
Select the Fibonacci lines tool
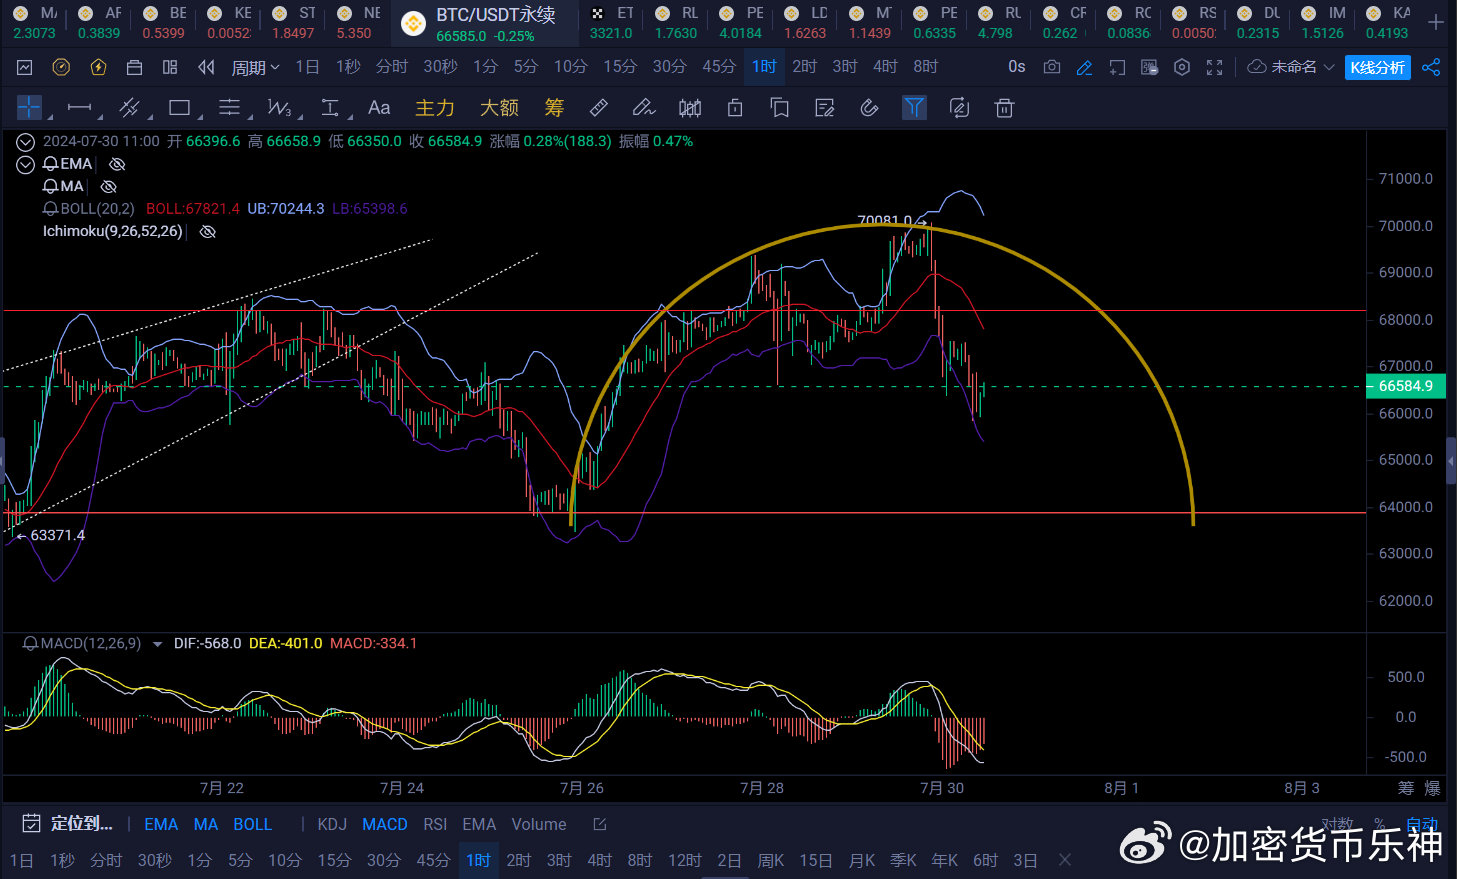tap(230, 108)
